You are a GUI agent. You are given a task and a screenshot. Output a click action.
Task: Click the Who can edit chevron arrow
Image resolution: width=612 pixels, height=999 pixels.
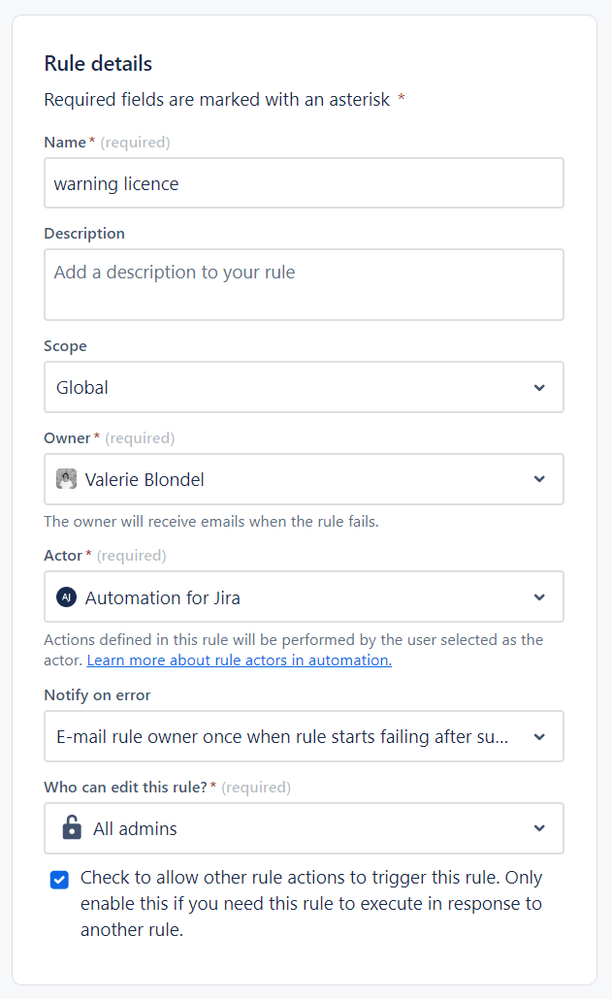pos(539,828)
